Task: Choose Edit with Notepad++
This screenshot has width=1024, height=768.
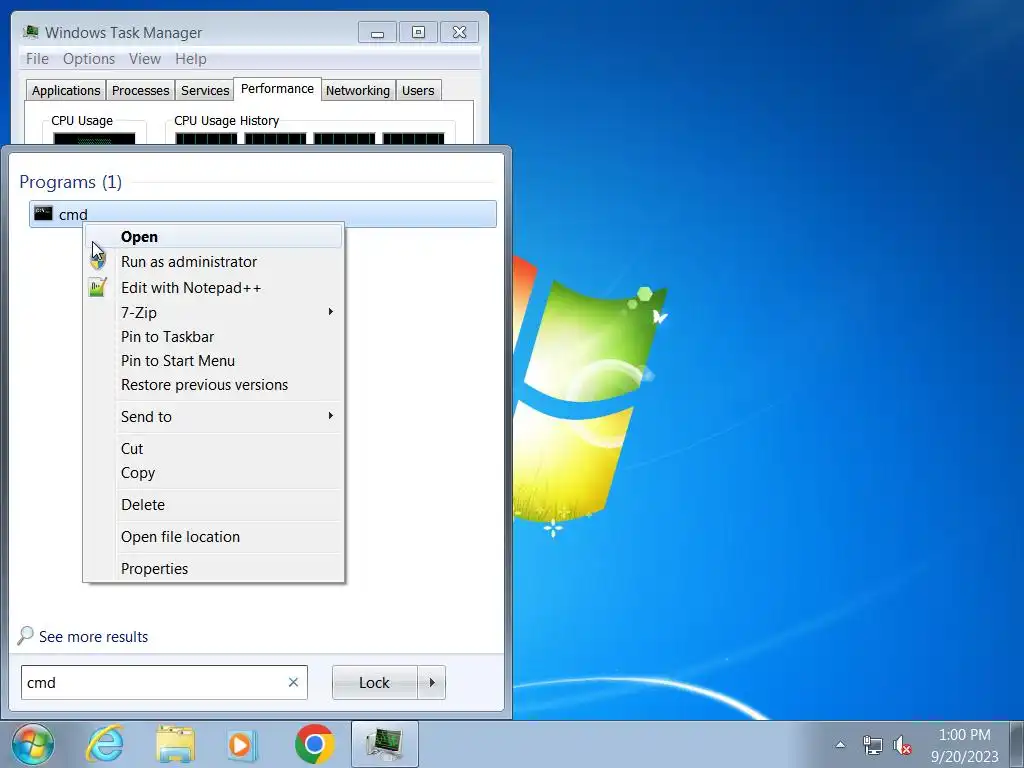Action: [214, 287]
